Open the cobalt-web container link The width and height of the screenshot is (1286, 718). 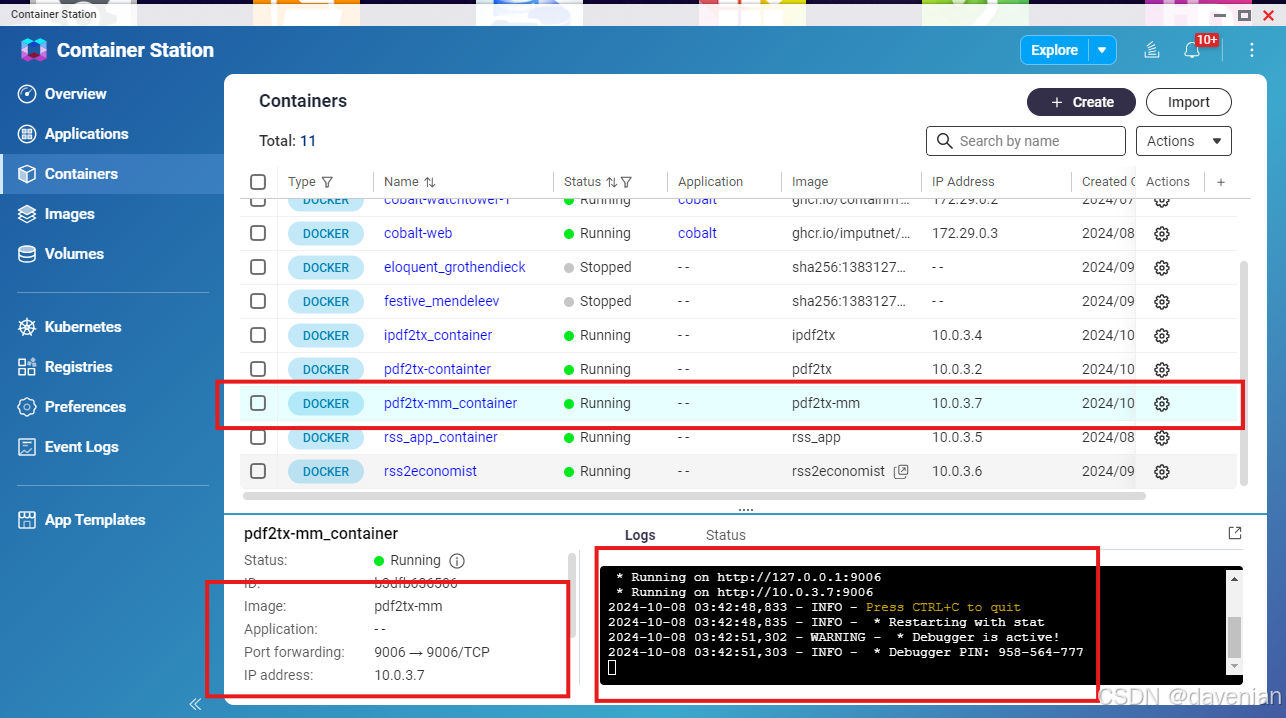click(418, 233)
